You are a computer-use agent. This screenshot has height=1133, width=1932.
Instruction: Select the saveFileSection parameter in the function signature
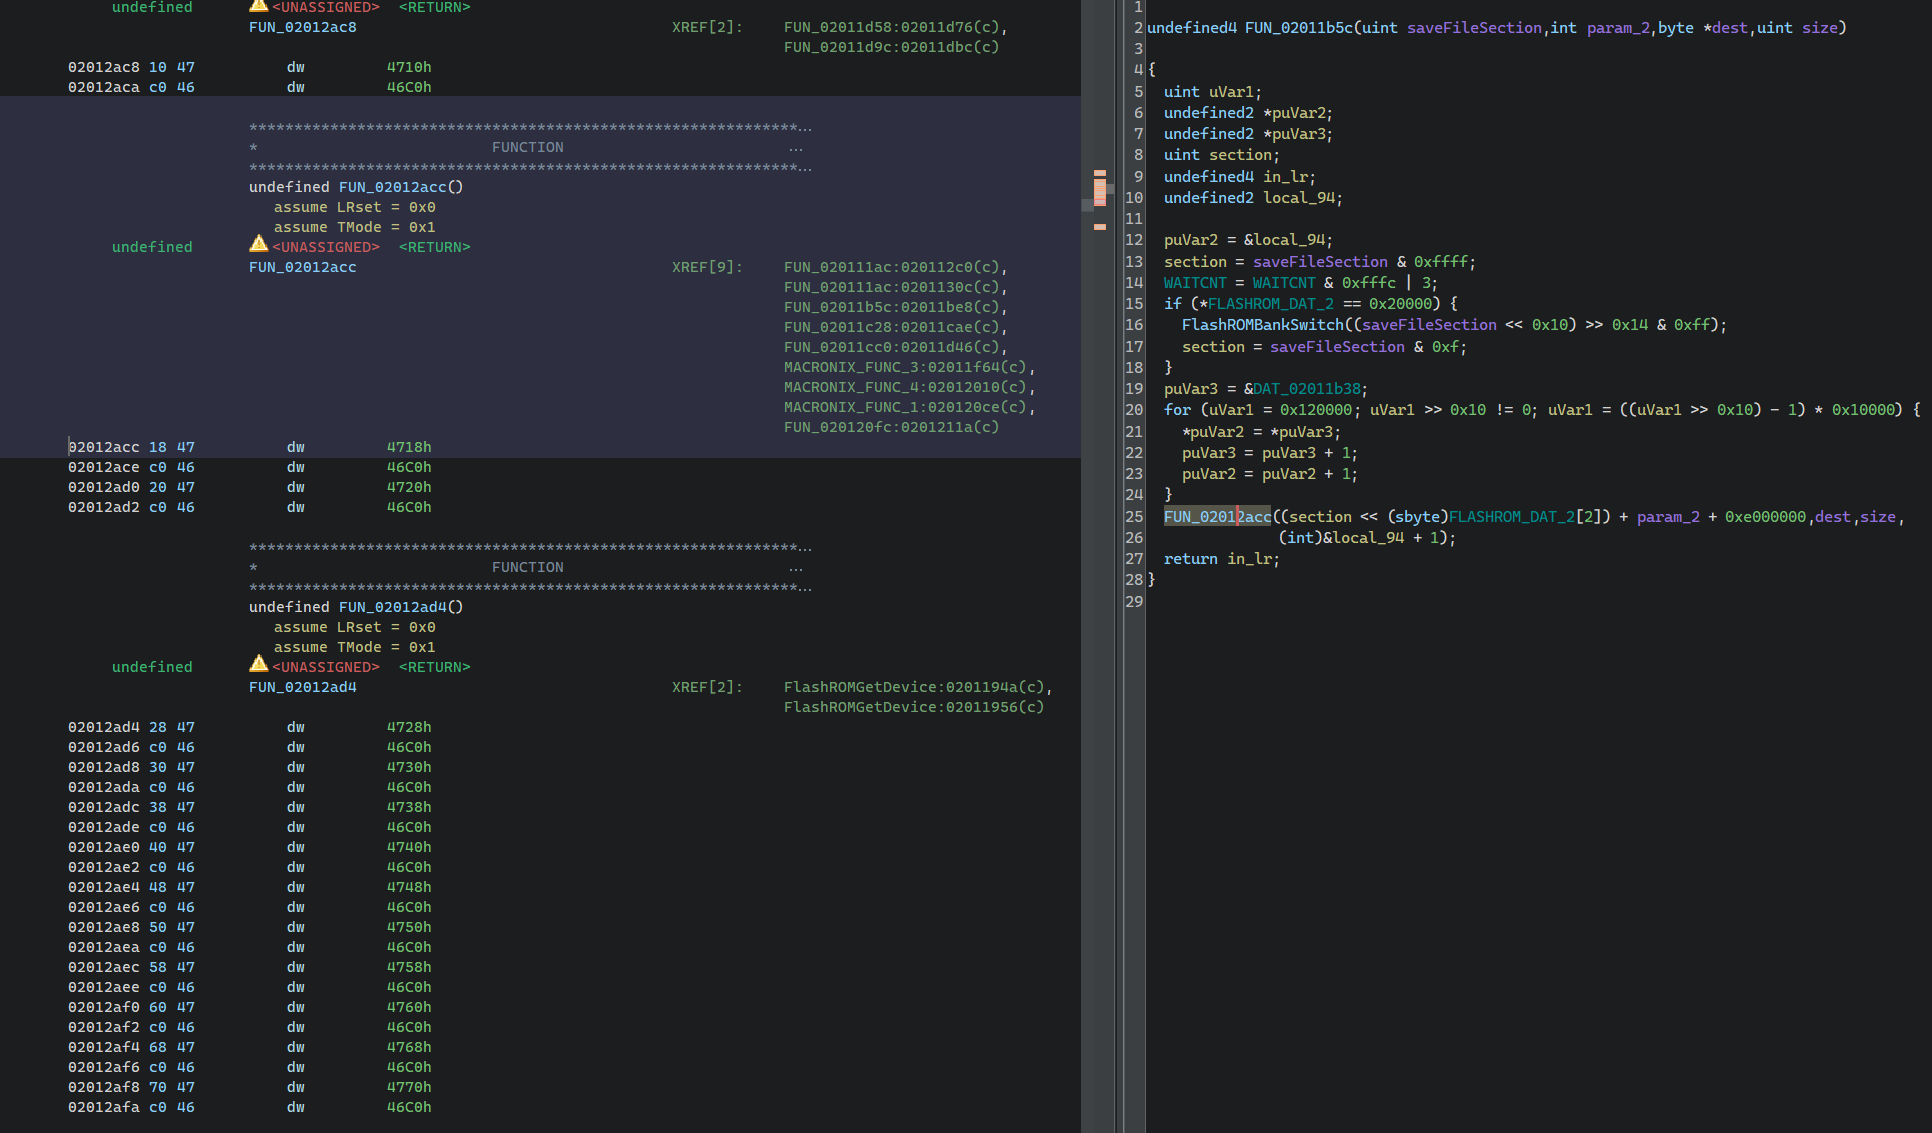[1474, 28]
